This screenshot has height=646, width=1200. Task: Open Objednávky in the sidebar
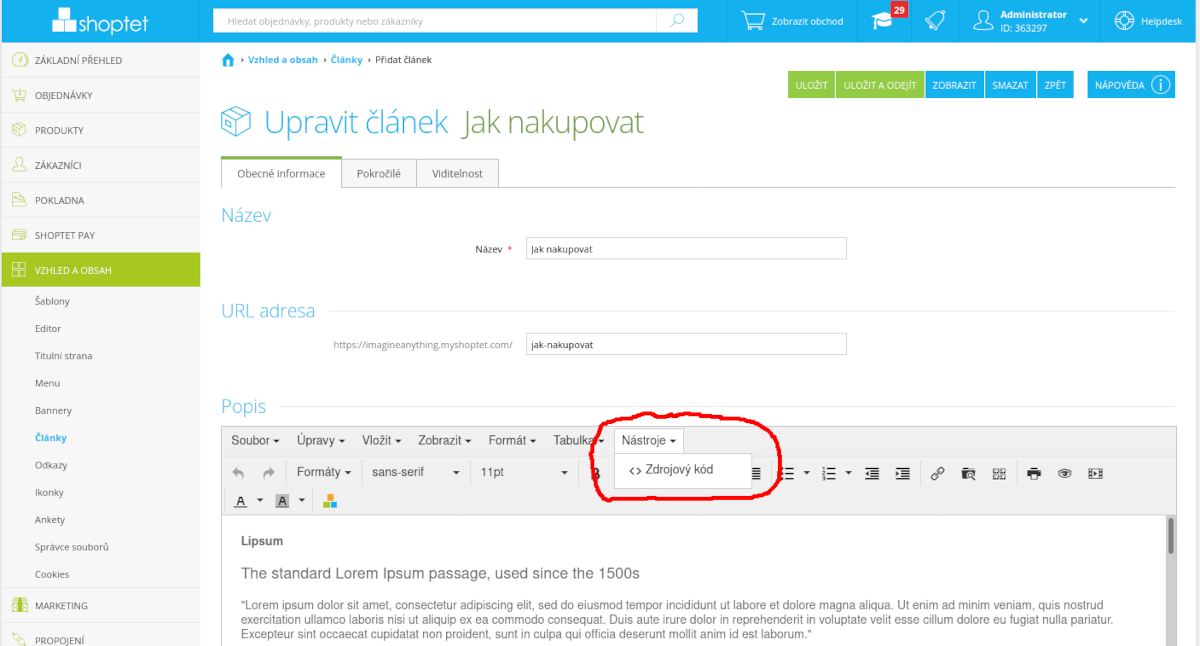tap(100, 95)
